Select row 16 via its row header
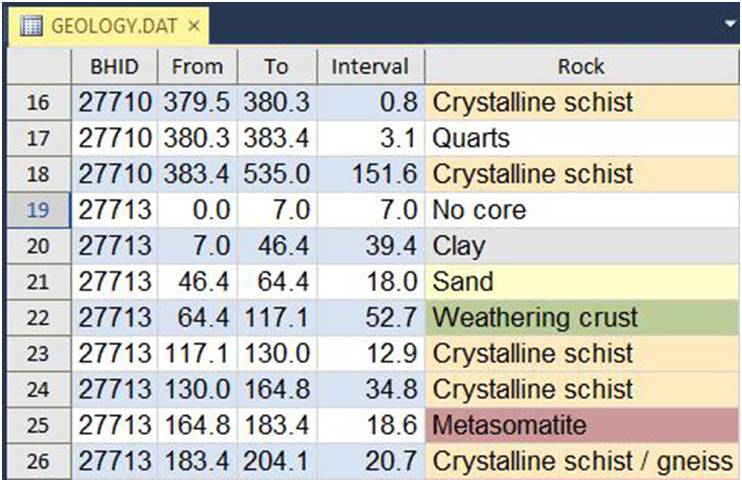742x482 pixels. [39, 102]
